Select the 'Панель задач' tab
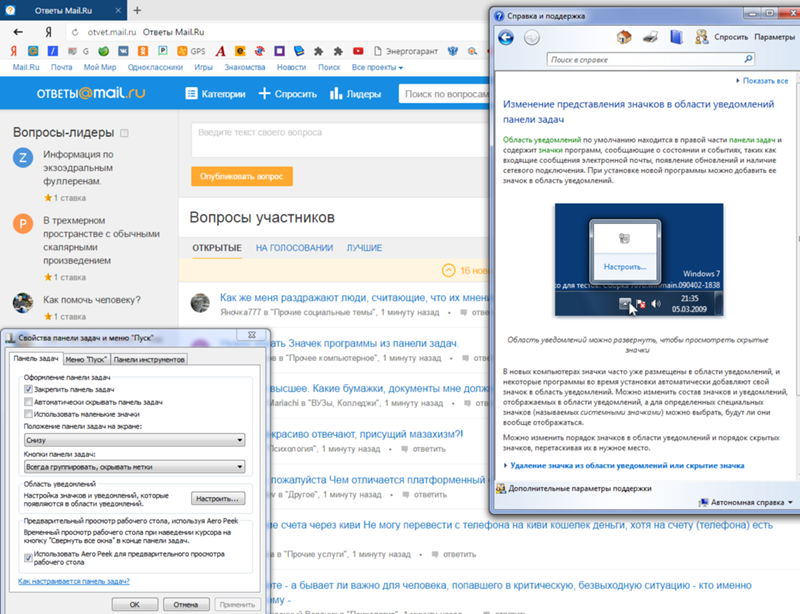The width and height of the screenshot is (800, 614). click(x=36, y=358)
